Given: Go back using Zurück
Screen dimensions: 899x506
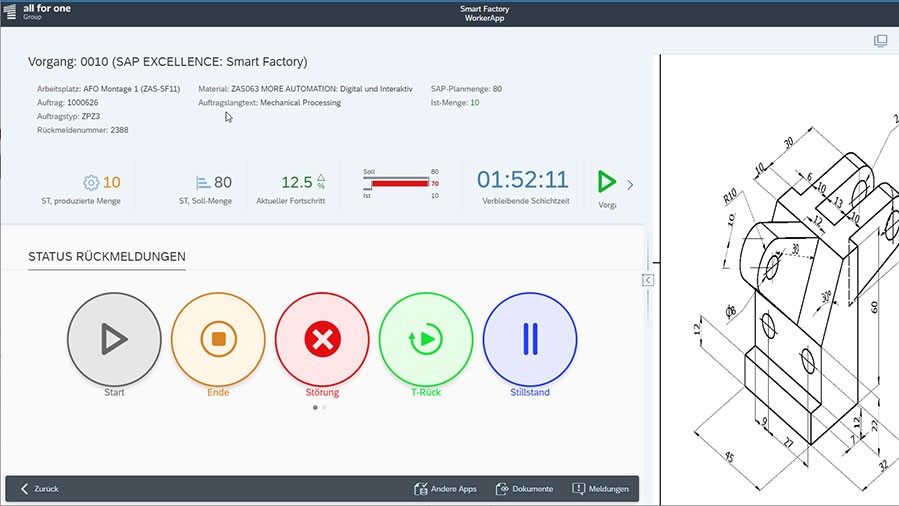Looking at the screenshot, I should click(x=40, y=489).
